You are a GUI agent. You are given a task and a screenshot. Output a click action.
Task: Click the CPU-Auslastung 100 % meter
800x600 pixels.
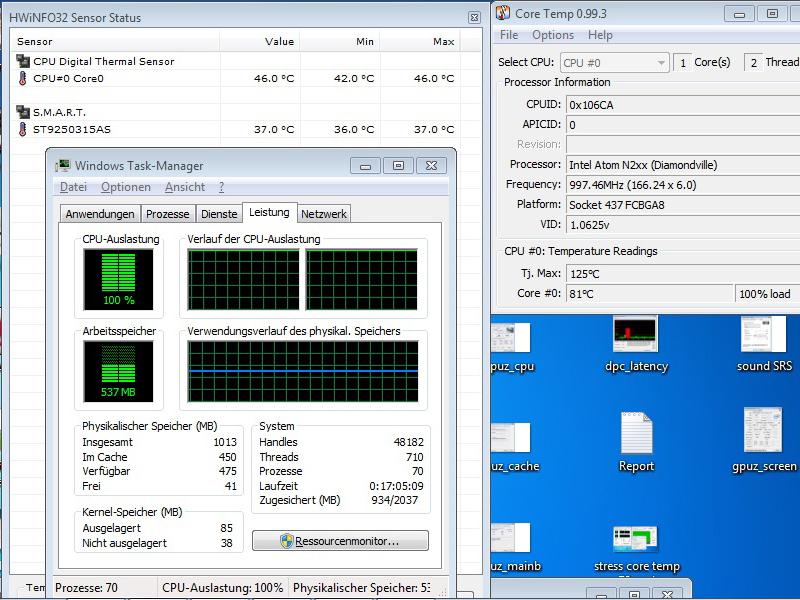point(118,279)
